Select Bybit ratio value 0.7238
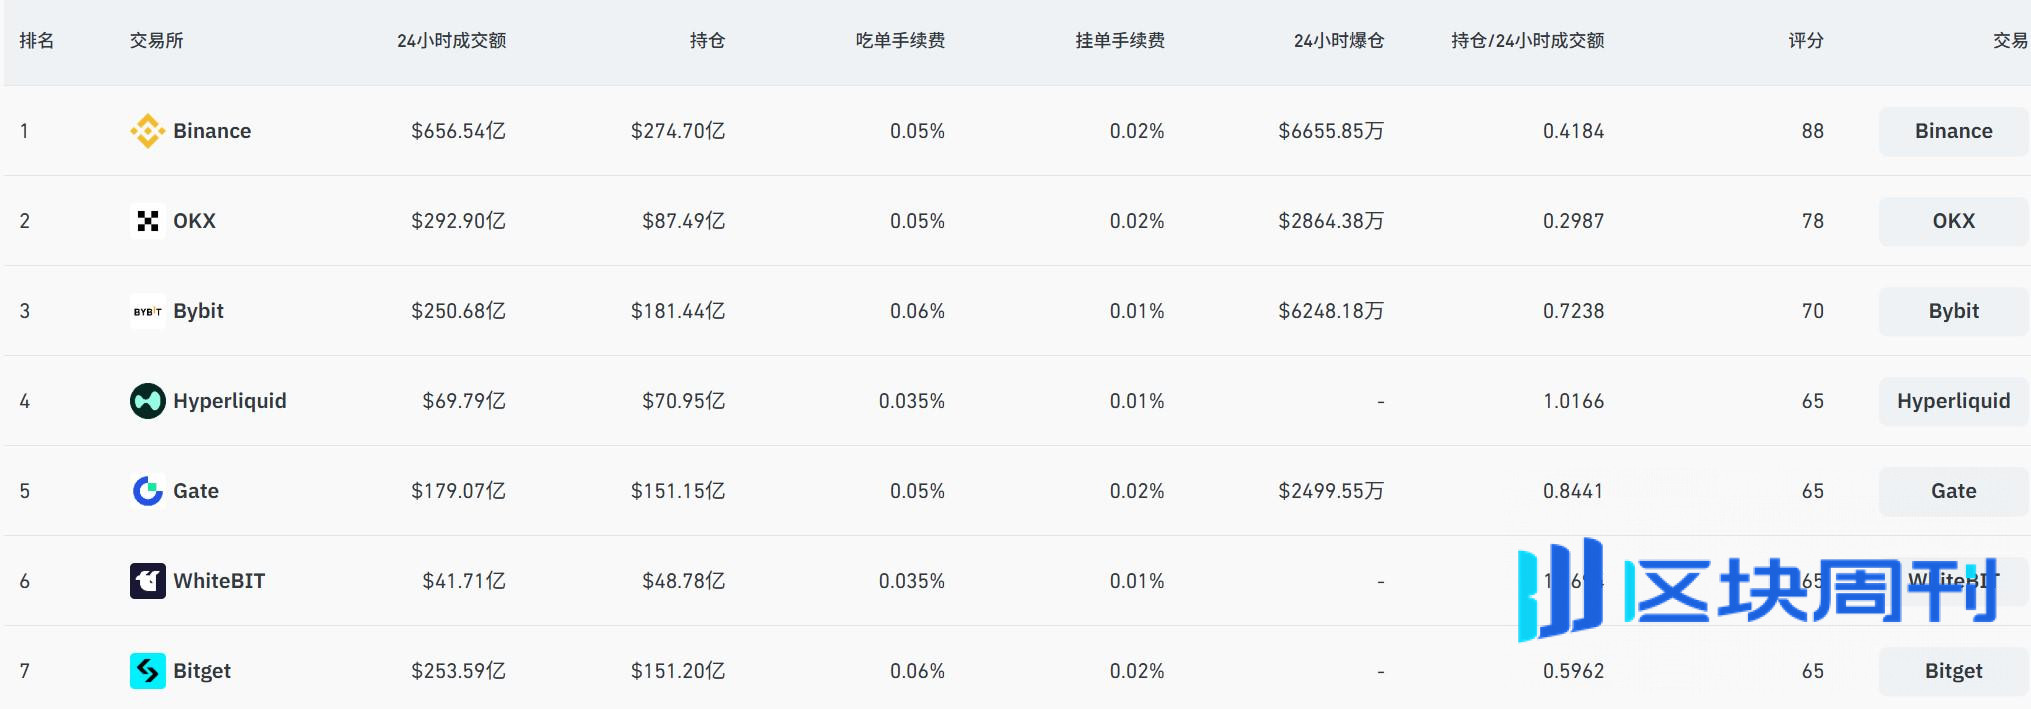 [1574, 311]
